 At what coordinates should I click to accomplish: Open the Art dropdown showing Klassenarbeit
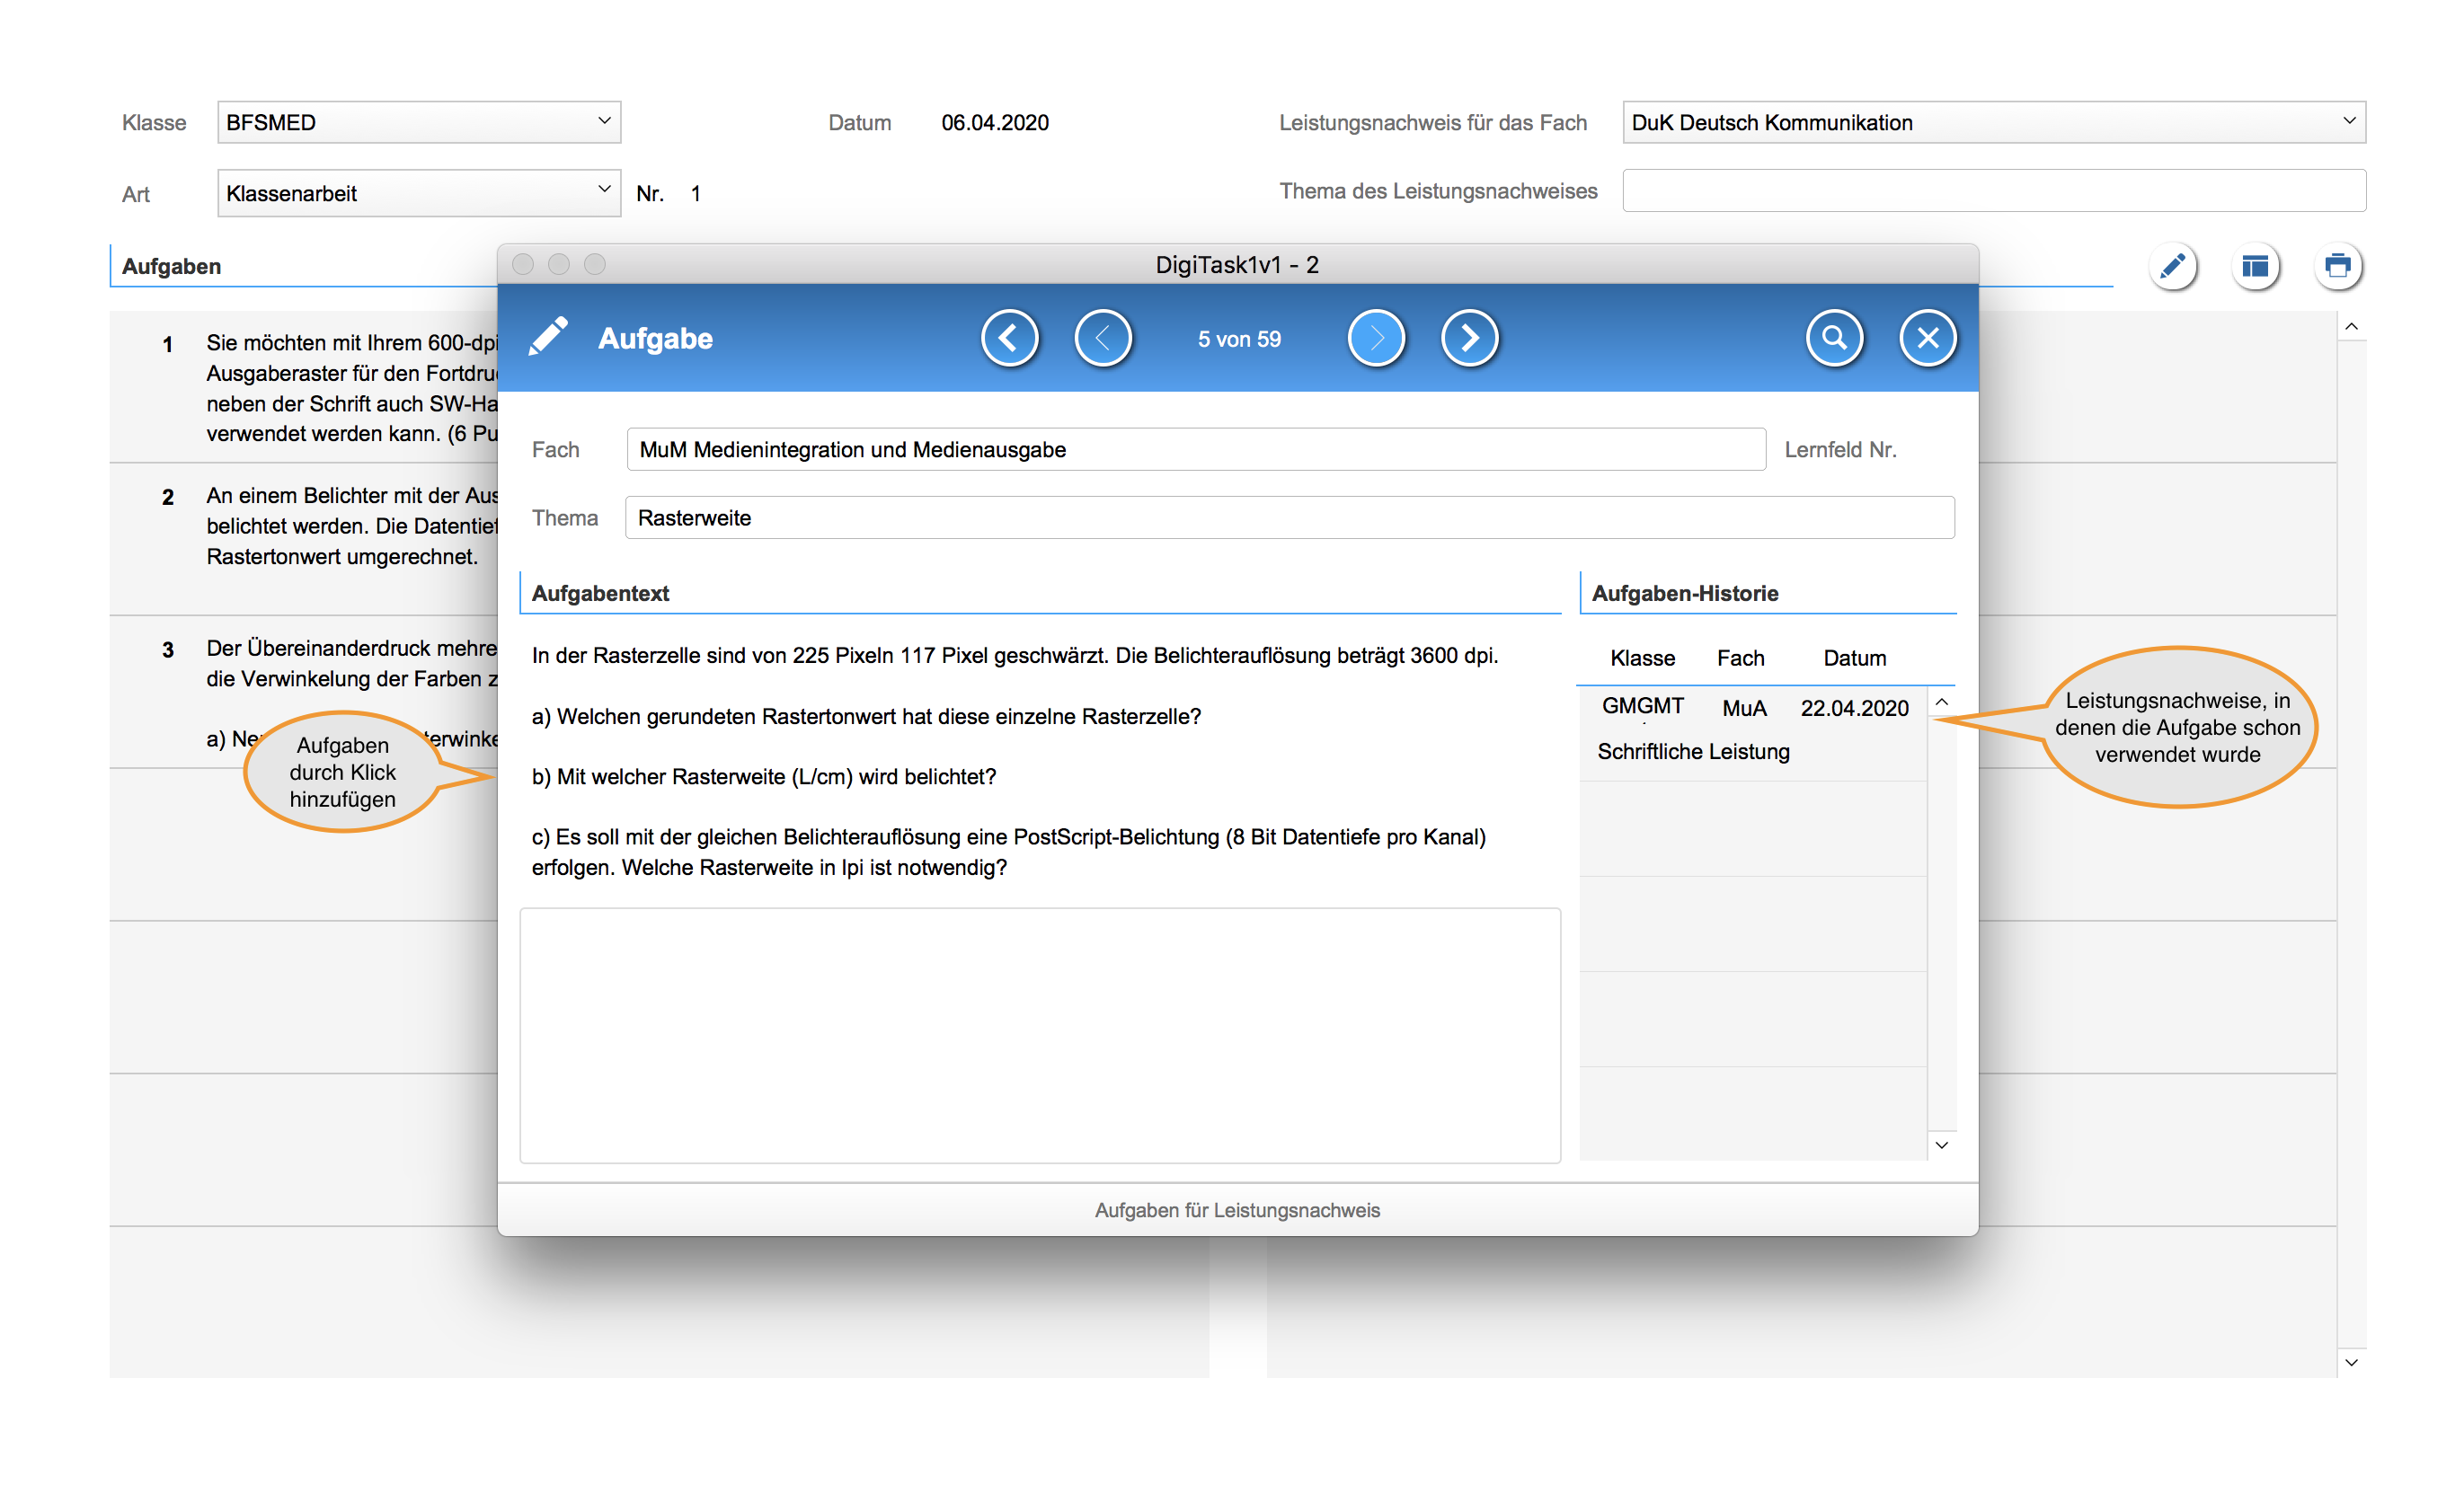click(x=419, y=192)
